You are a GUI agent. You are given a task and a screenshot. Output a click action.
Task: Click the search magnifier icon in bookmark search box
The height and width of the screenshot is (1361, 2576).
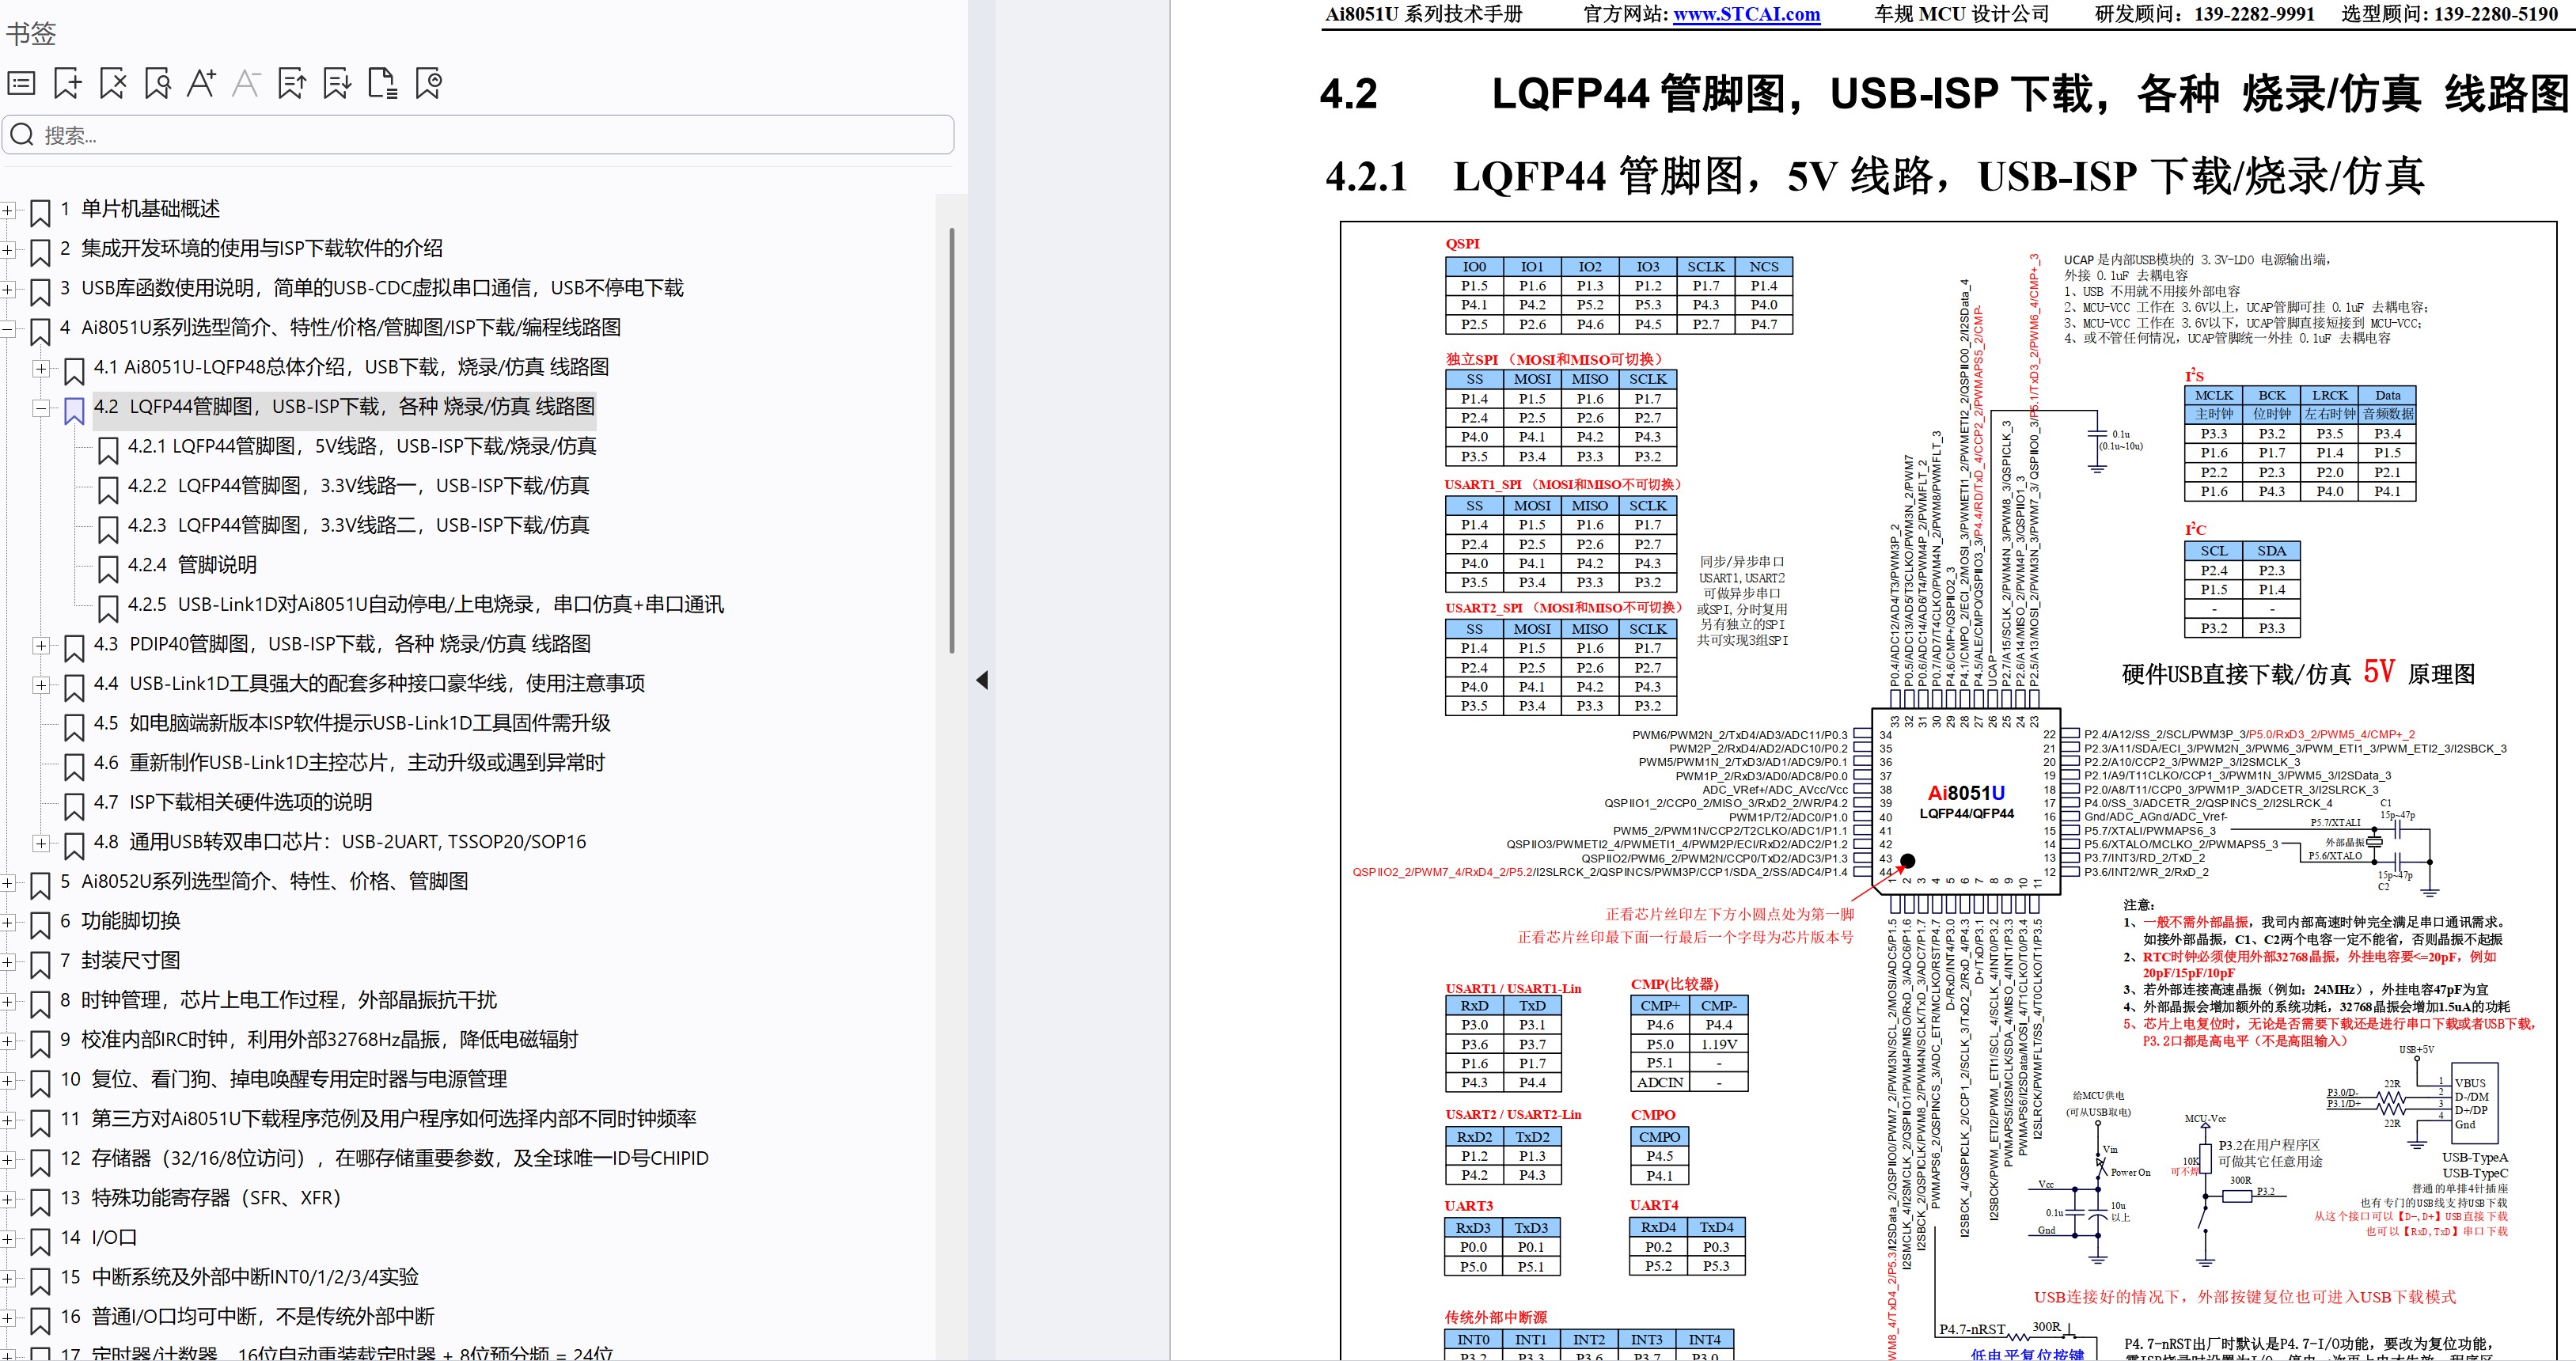22,134
